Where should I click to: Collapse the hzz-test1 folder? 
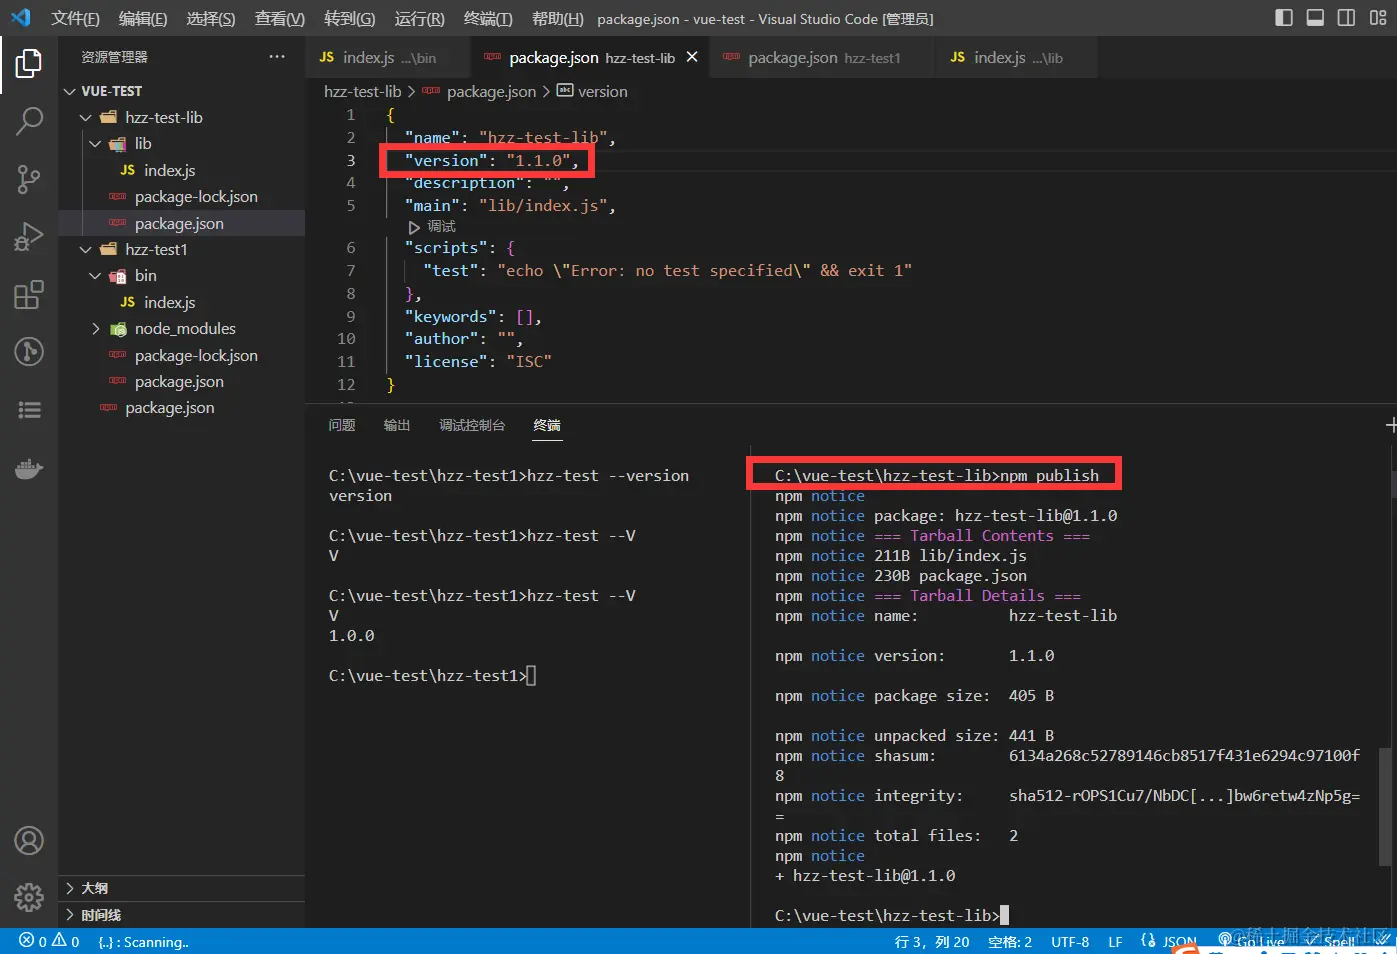(x=86, y=250)
